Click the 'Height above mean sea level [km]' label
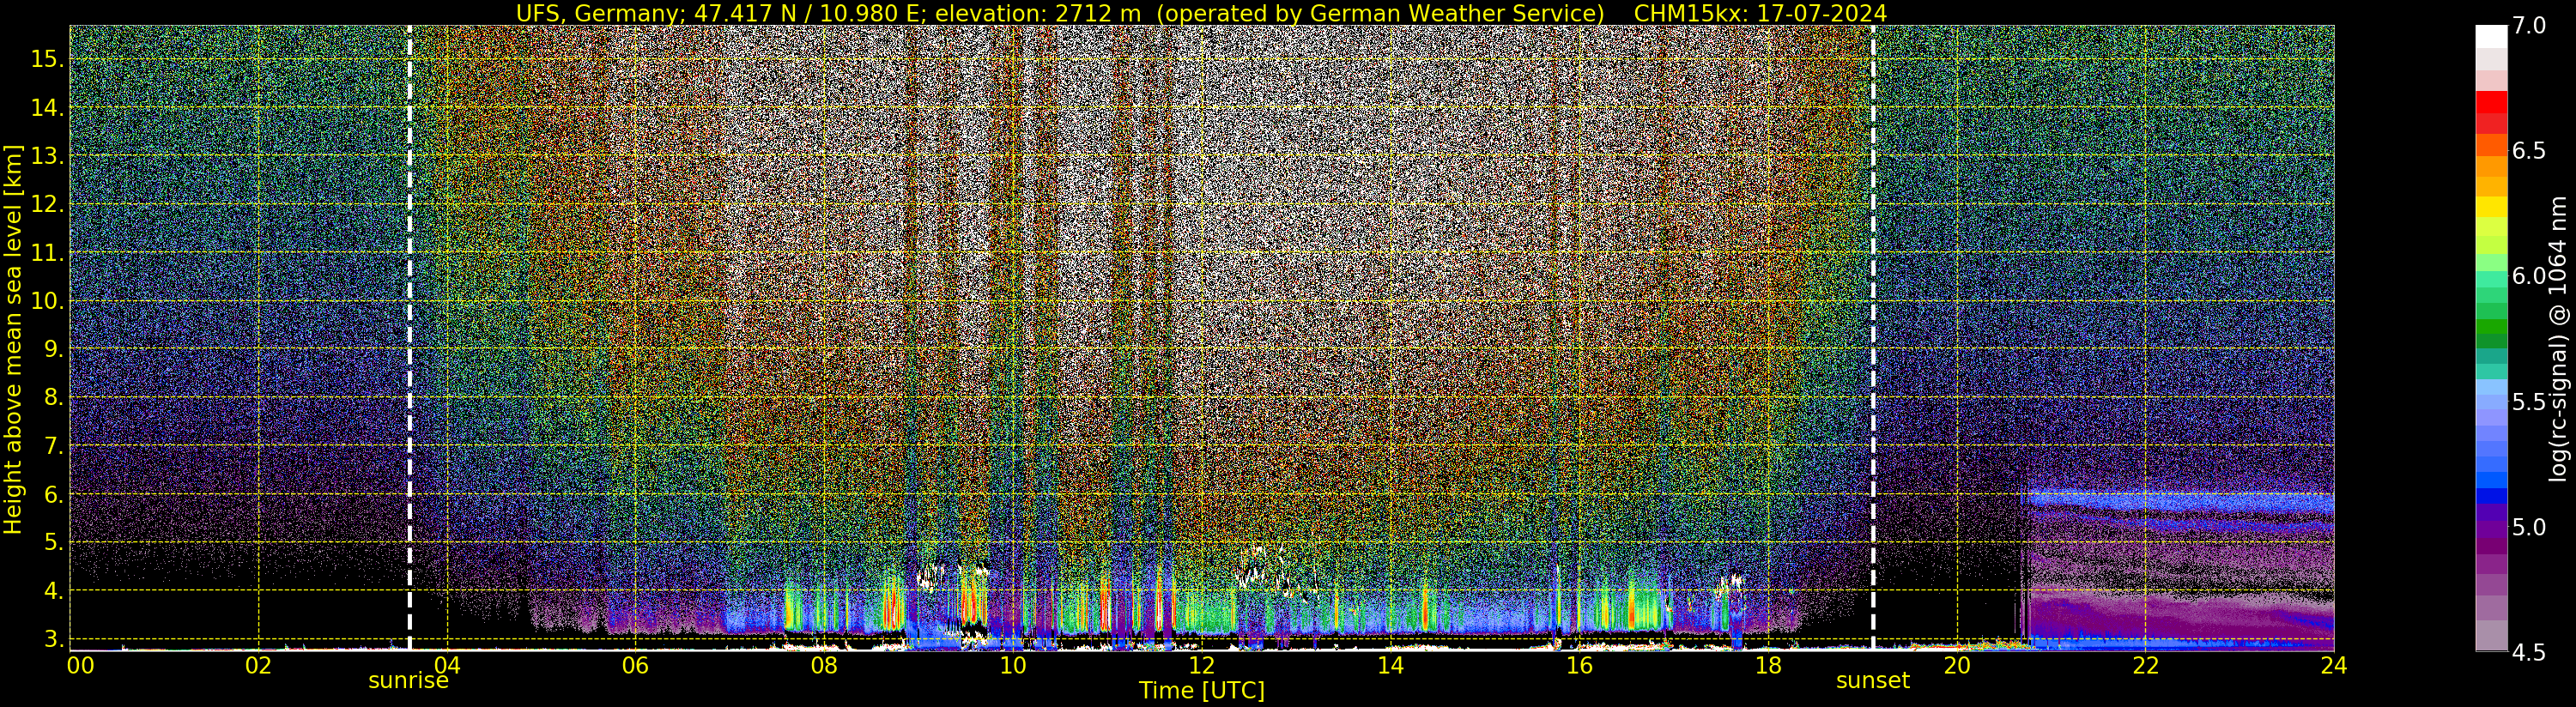Viewport: 2576px width, 707px height. (13, 338)
